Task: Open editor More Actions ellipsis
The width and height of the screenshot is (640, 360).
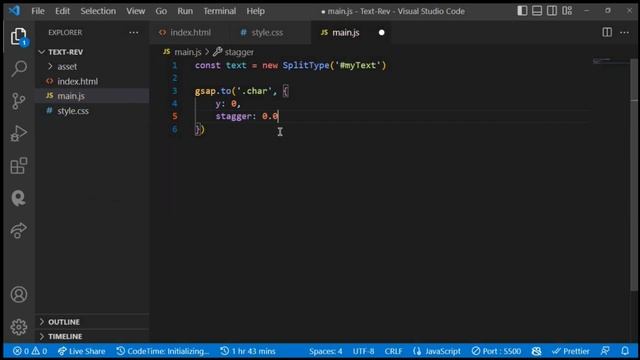Action: pos(624,32)
